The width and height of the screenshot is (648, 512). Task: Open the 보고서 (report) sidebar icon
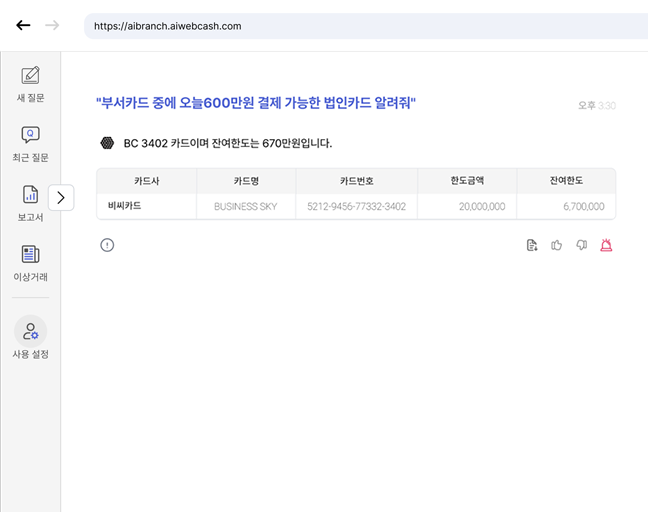30,196
